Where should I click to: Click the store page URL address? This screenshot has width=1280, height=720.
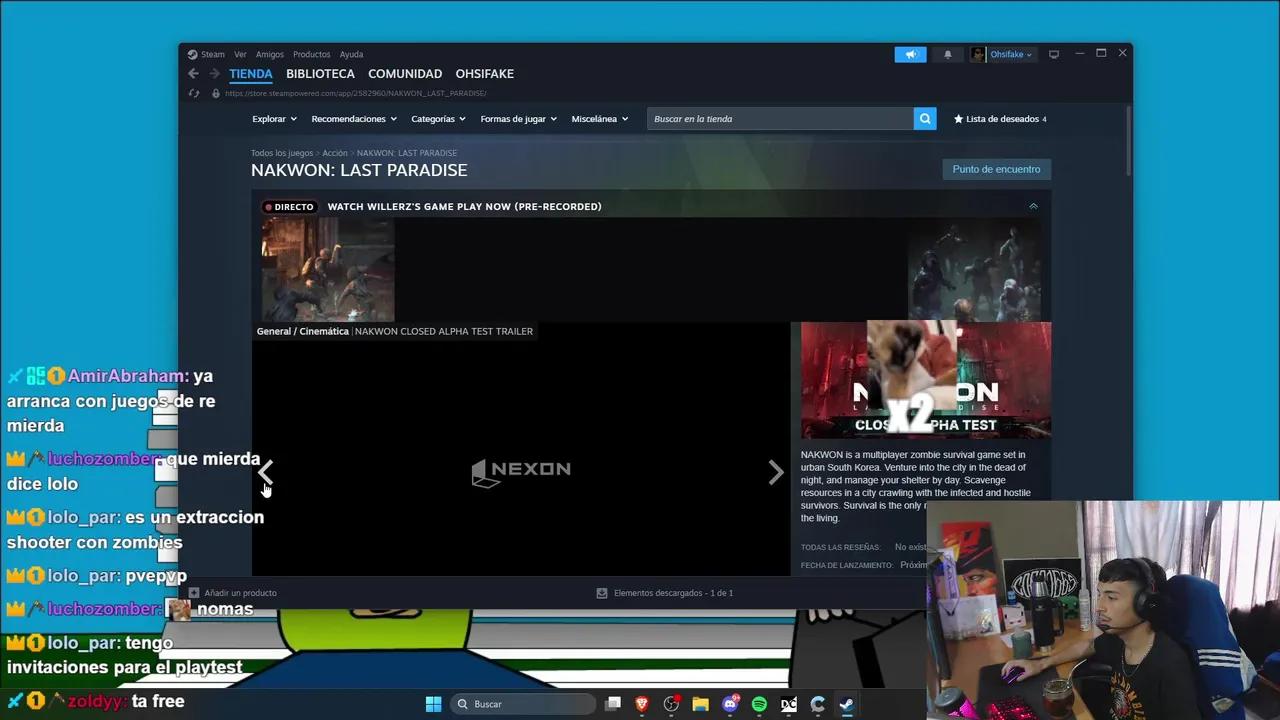click(x=355, y=93)
